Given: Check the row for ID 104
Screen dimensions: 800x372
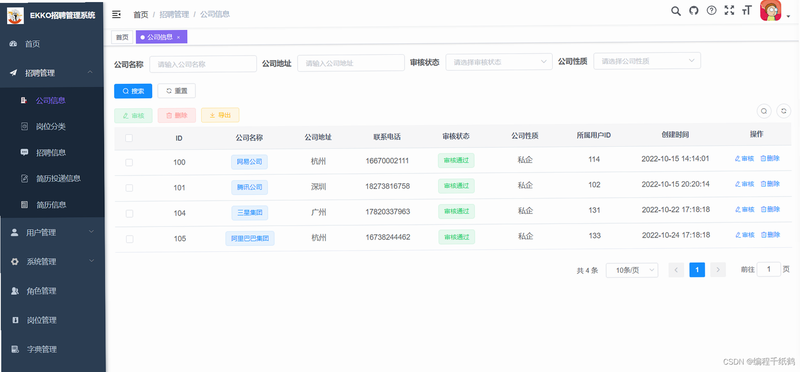Looking at the screenshot, I should tap(129, 213).
